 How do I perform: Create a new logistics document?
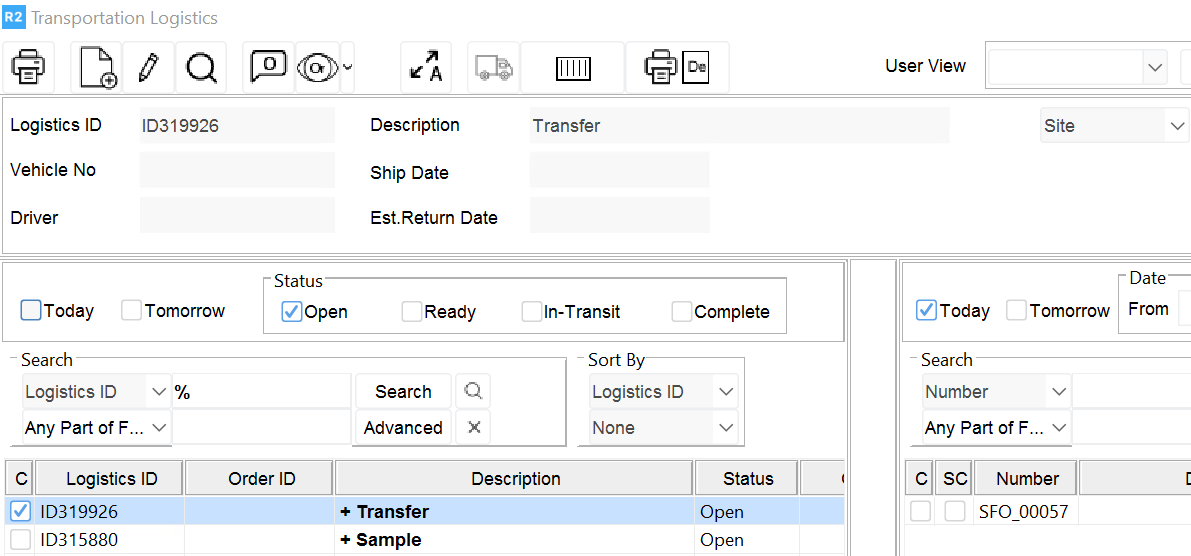pos(98,68)
